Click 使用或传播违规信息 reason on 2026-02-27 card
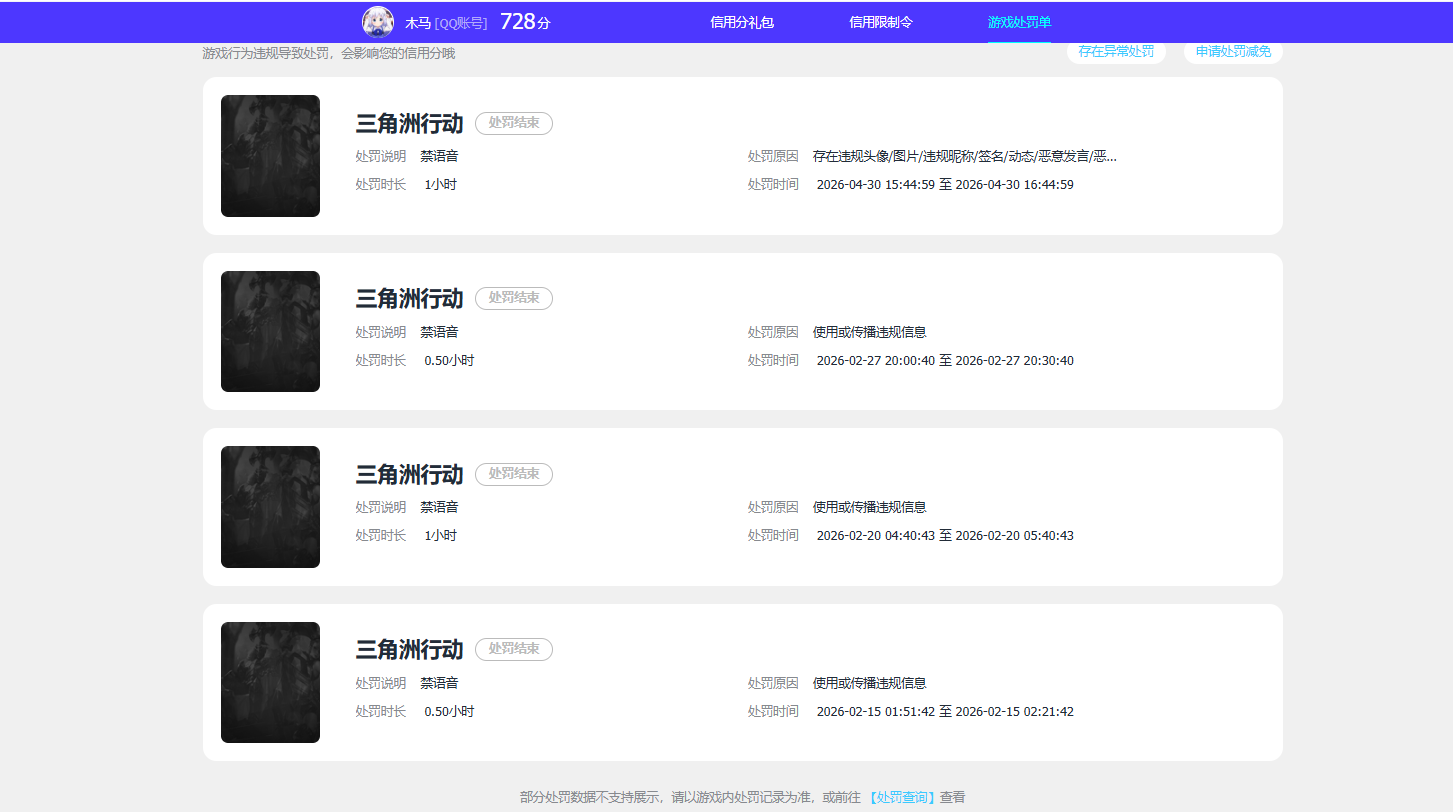Screen dimensions: 1453x812 click(x=870, y=332)
